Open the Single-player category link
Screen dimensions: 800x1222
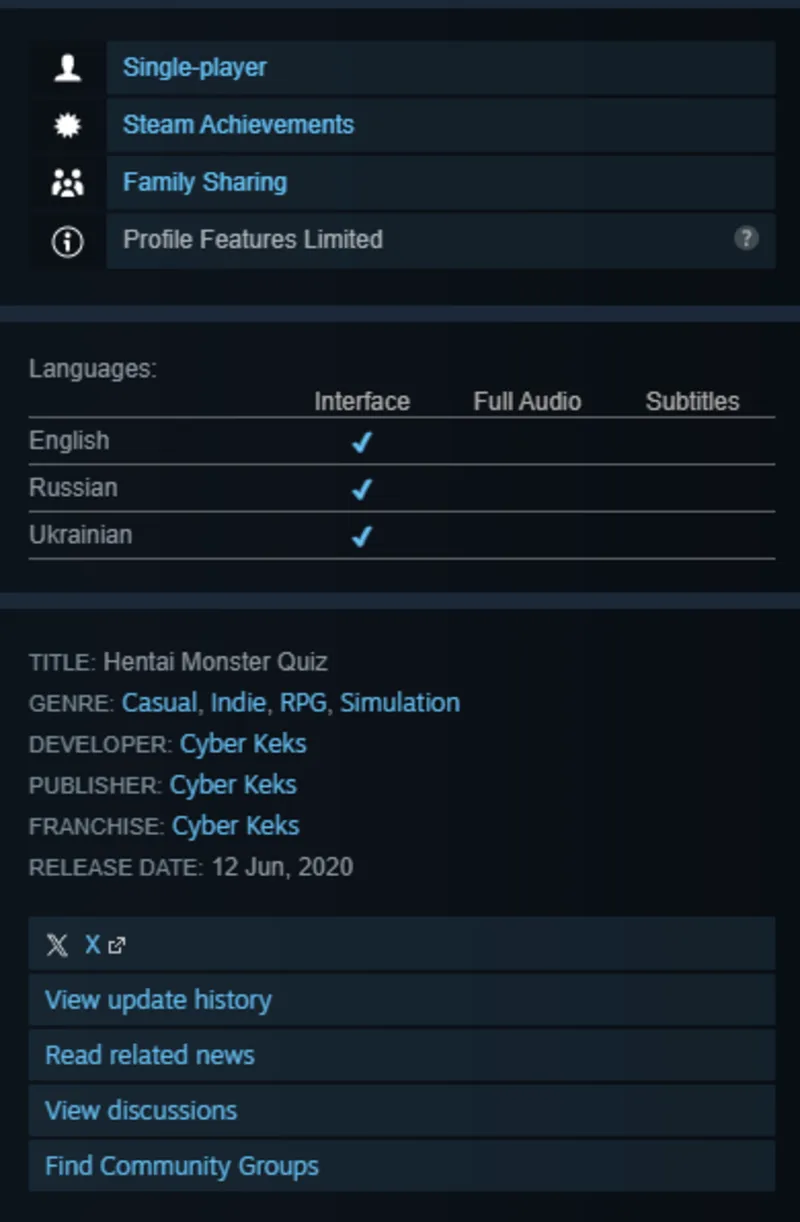point(194,68)
